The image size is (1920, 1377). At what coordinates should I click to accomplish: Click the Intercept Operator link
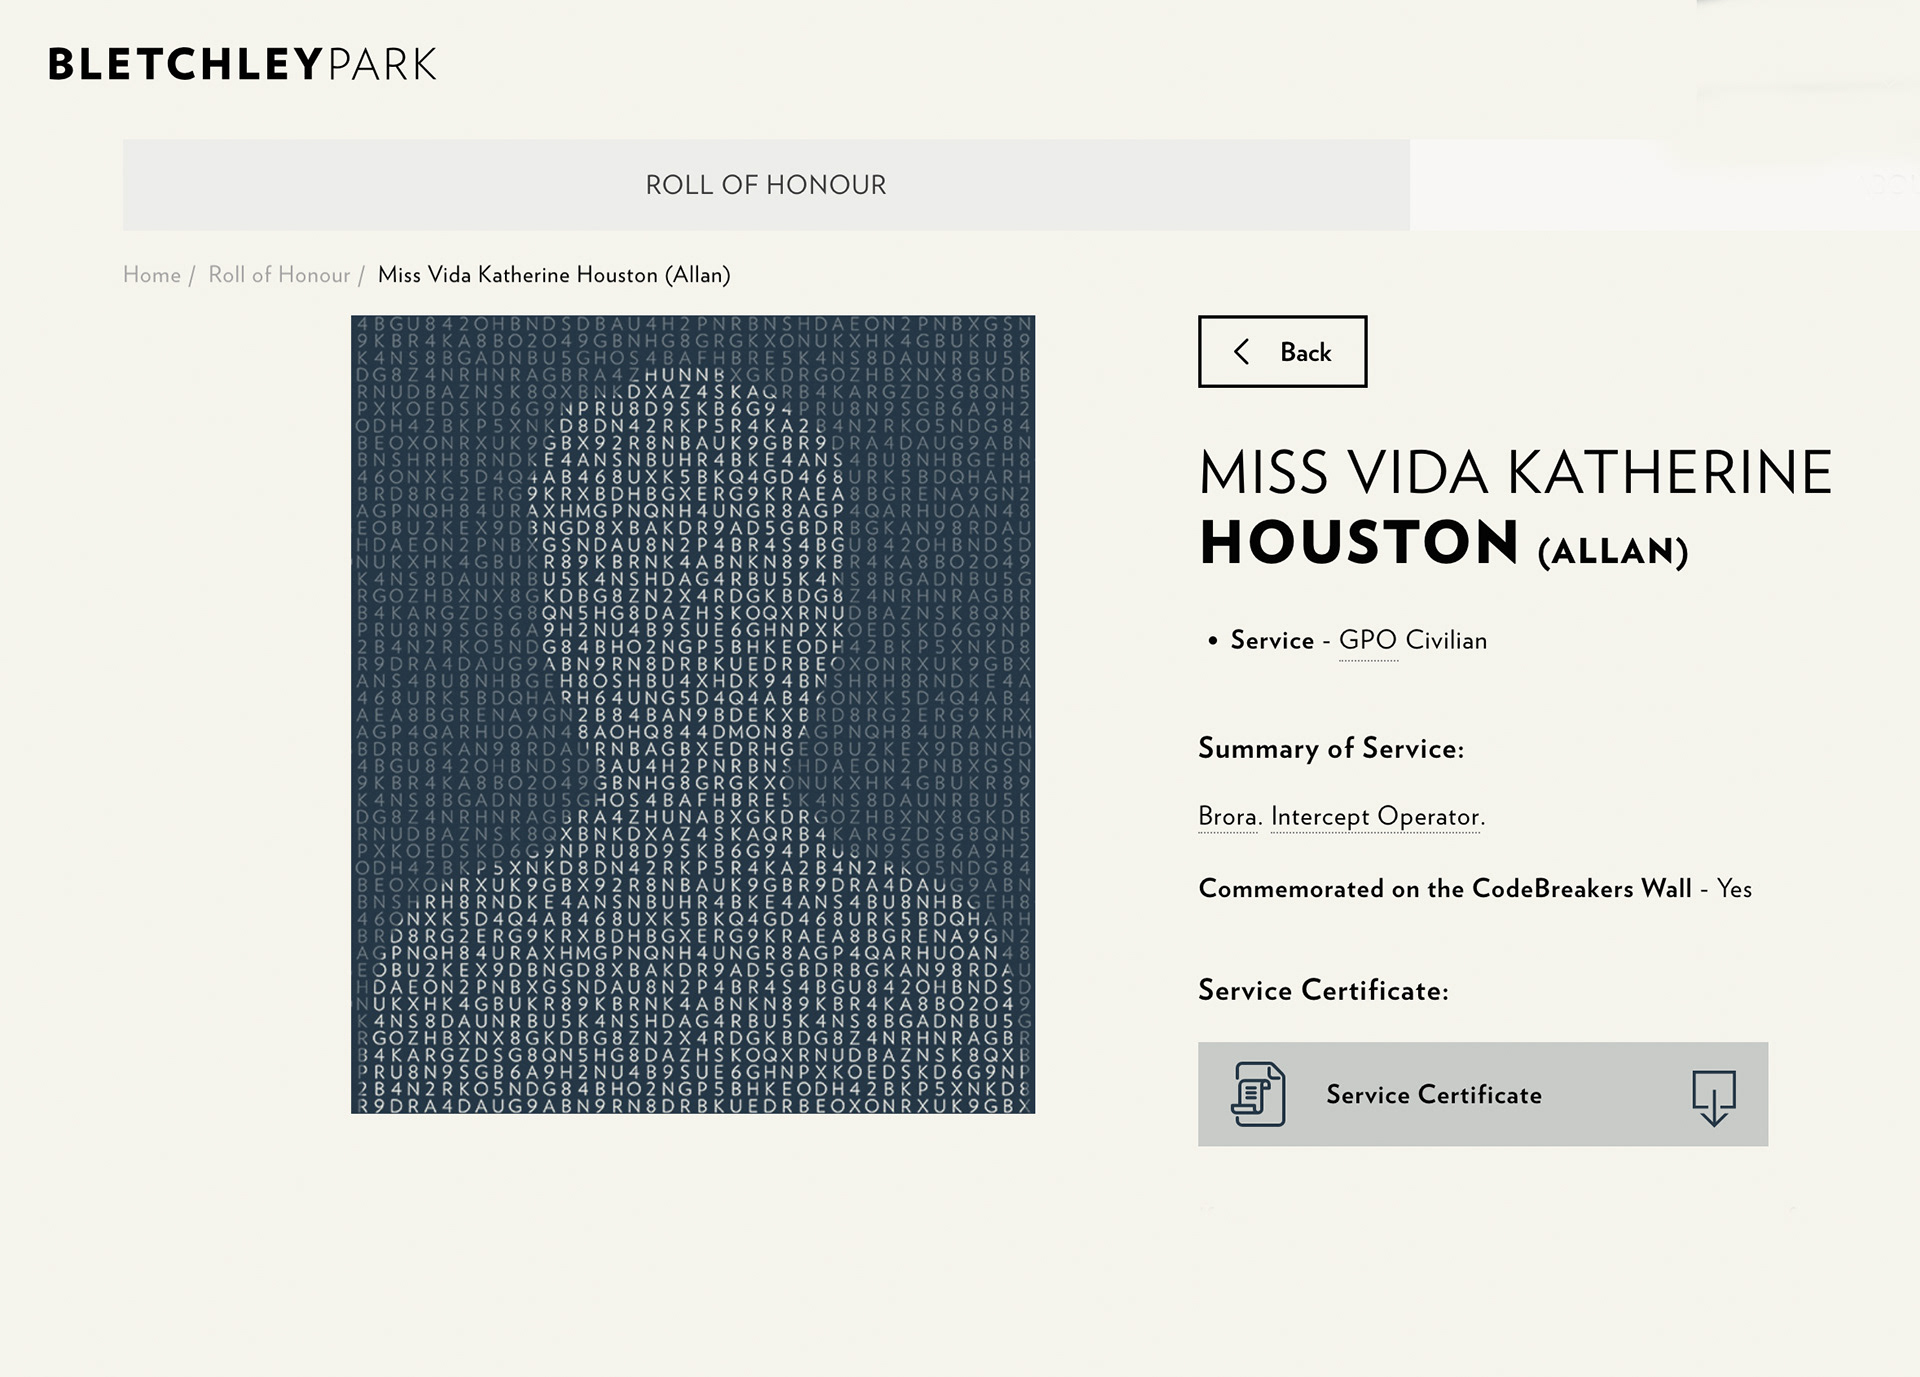(x=1376, y=817)
